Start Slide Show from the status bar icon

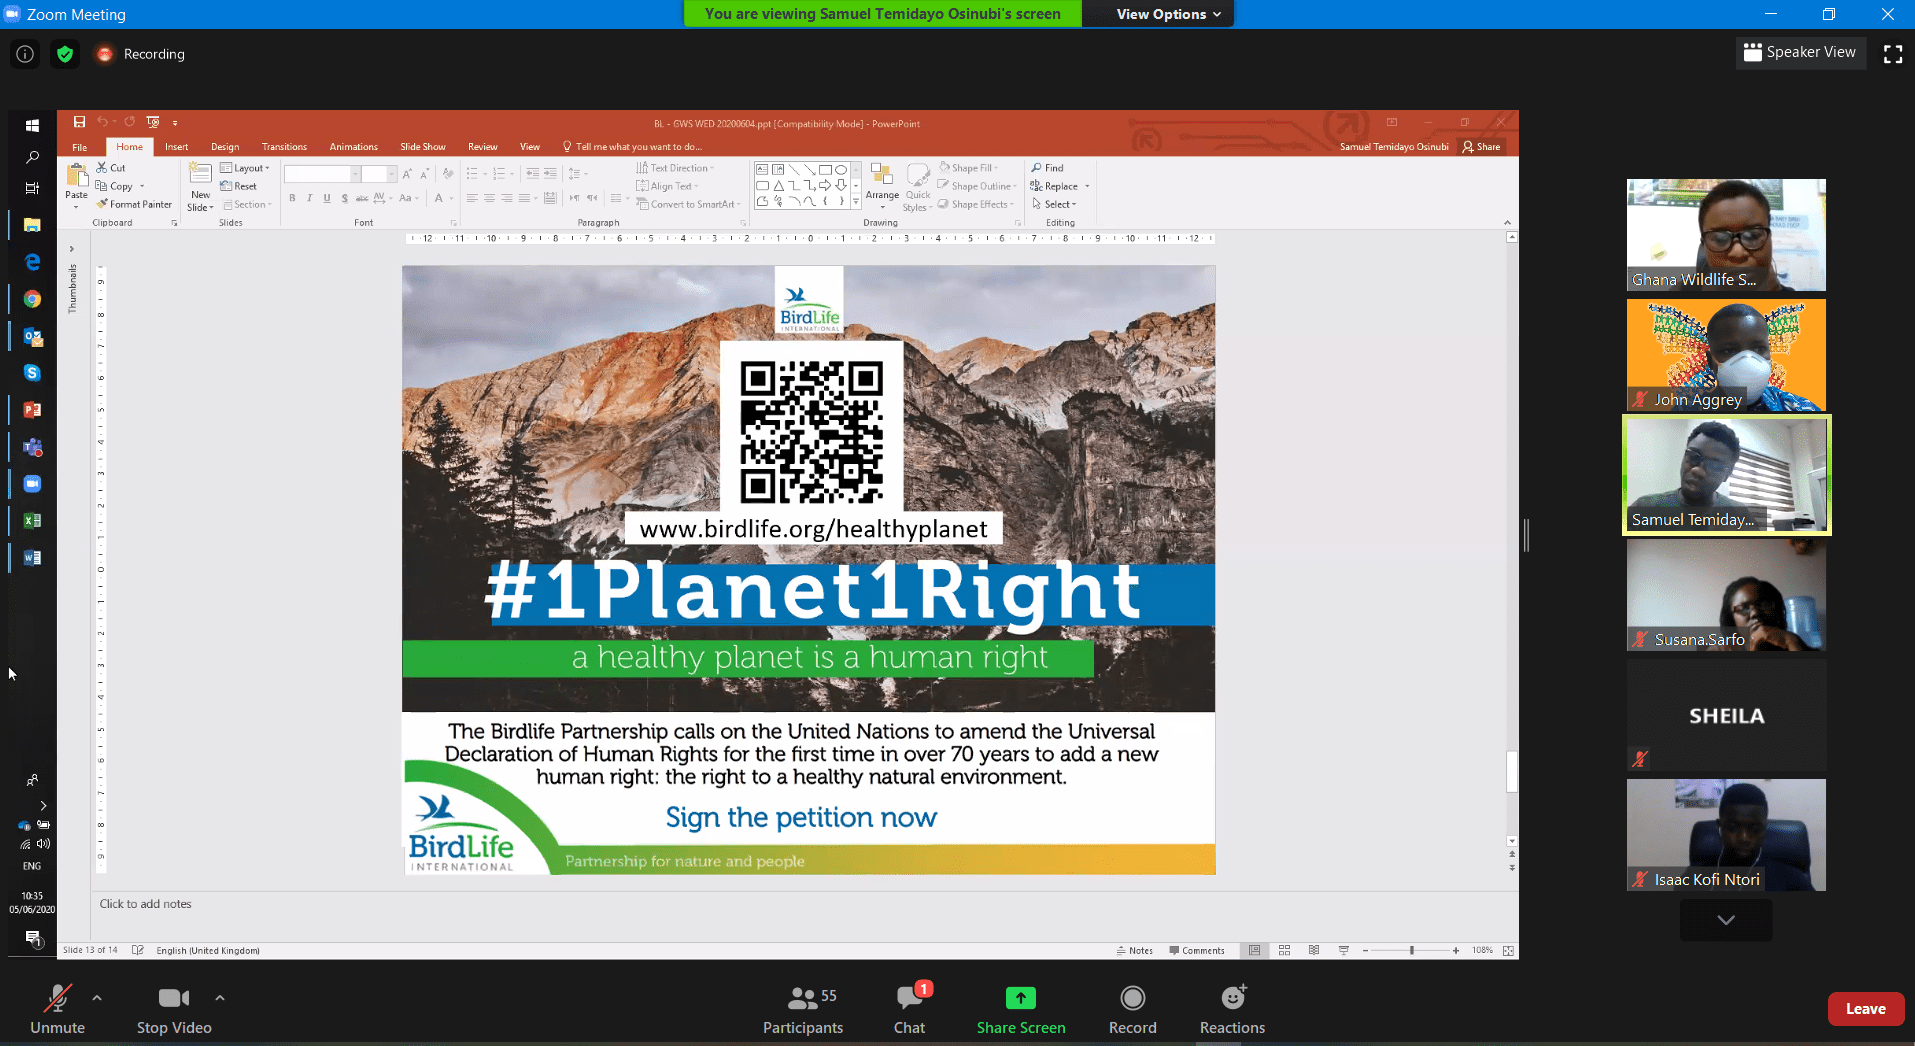click(1344, 950)
